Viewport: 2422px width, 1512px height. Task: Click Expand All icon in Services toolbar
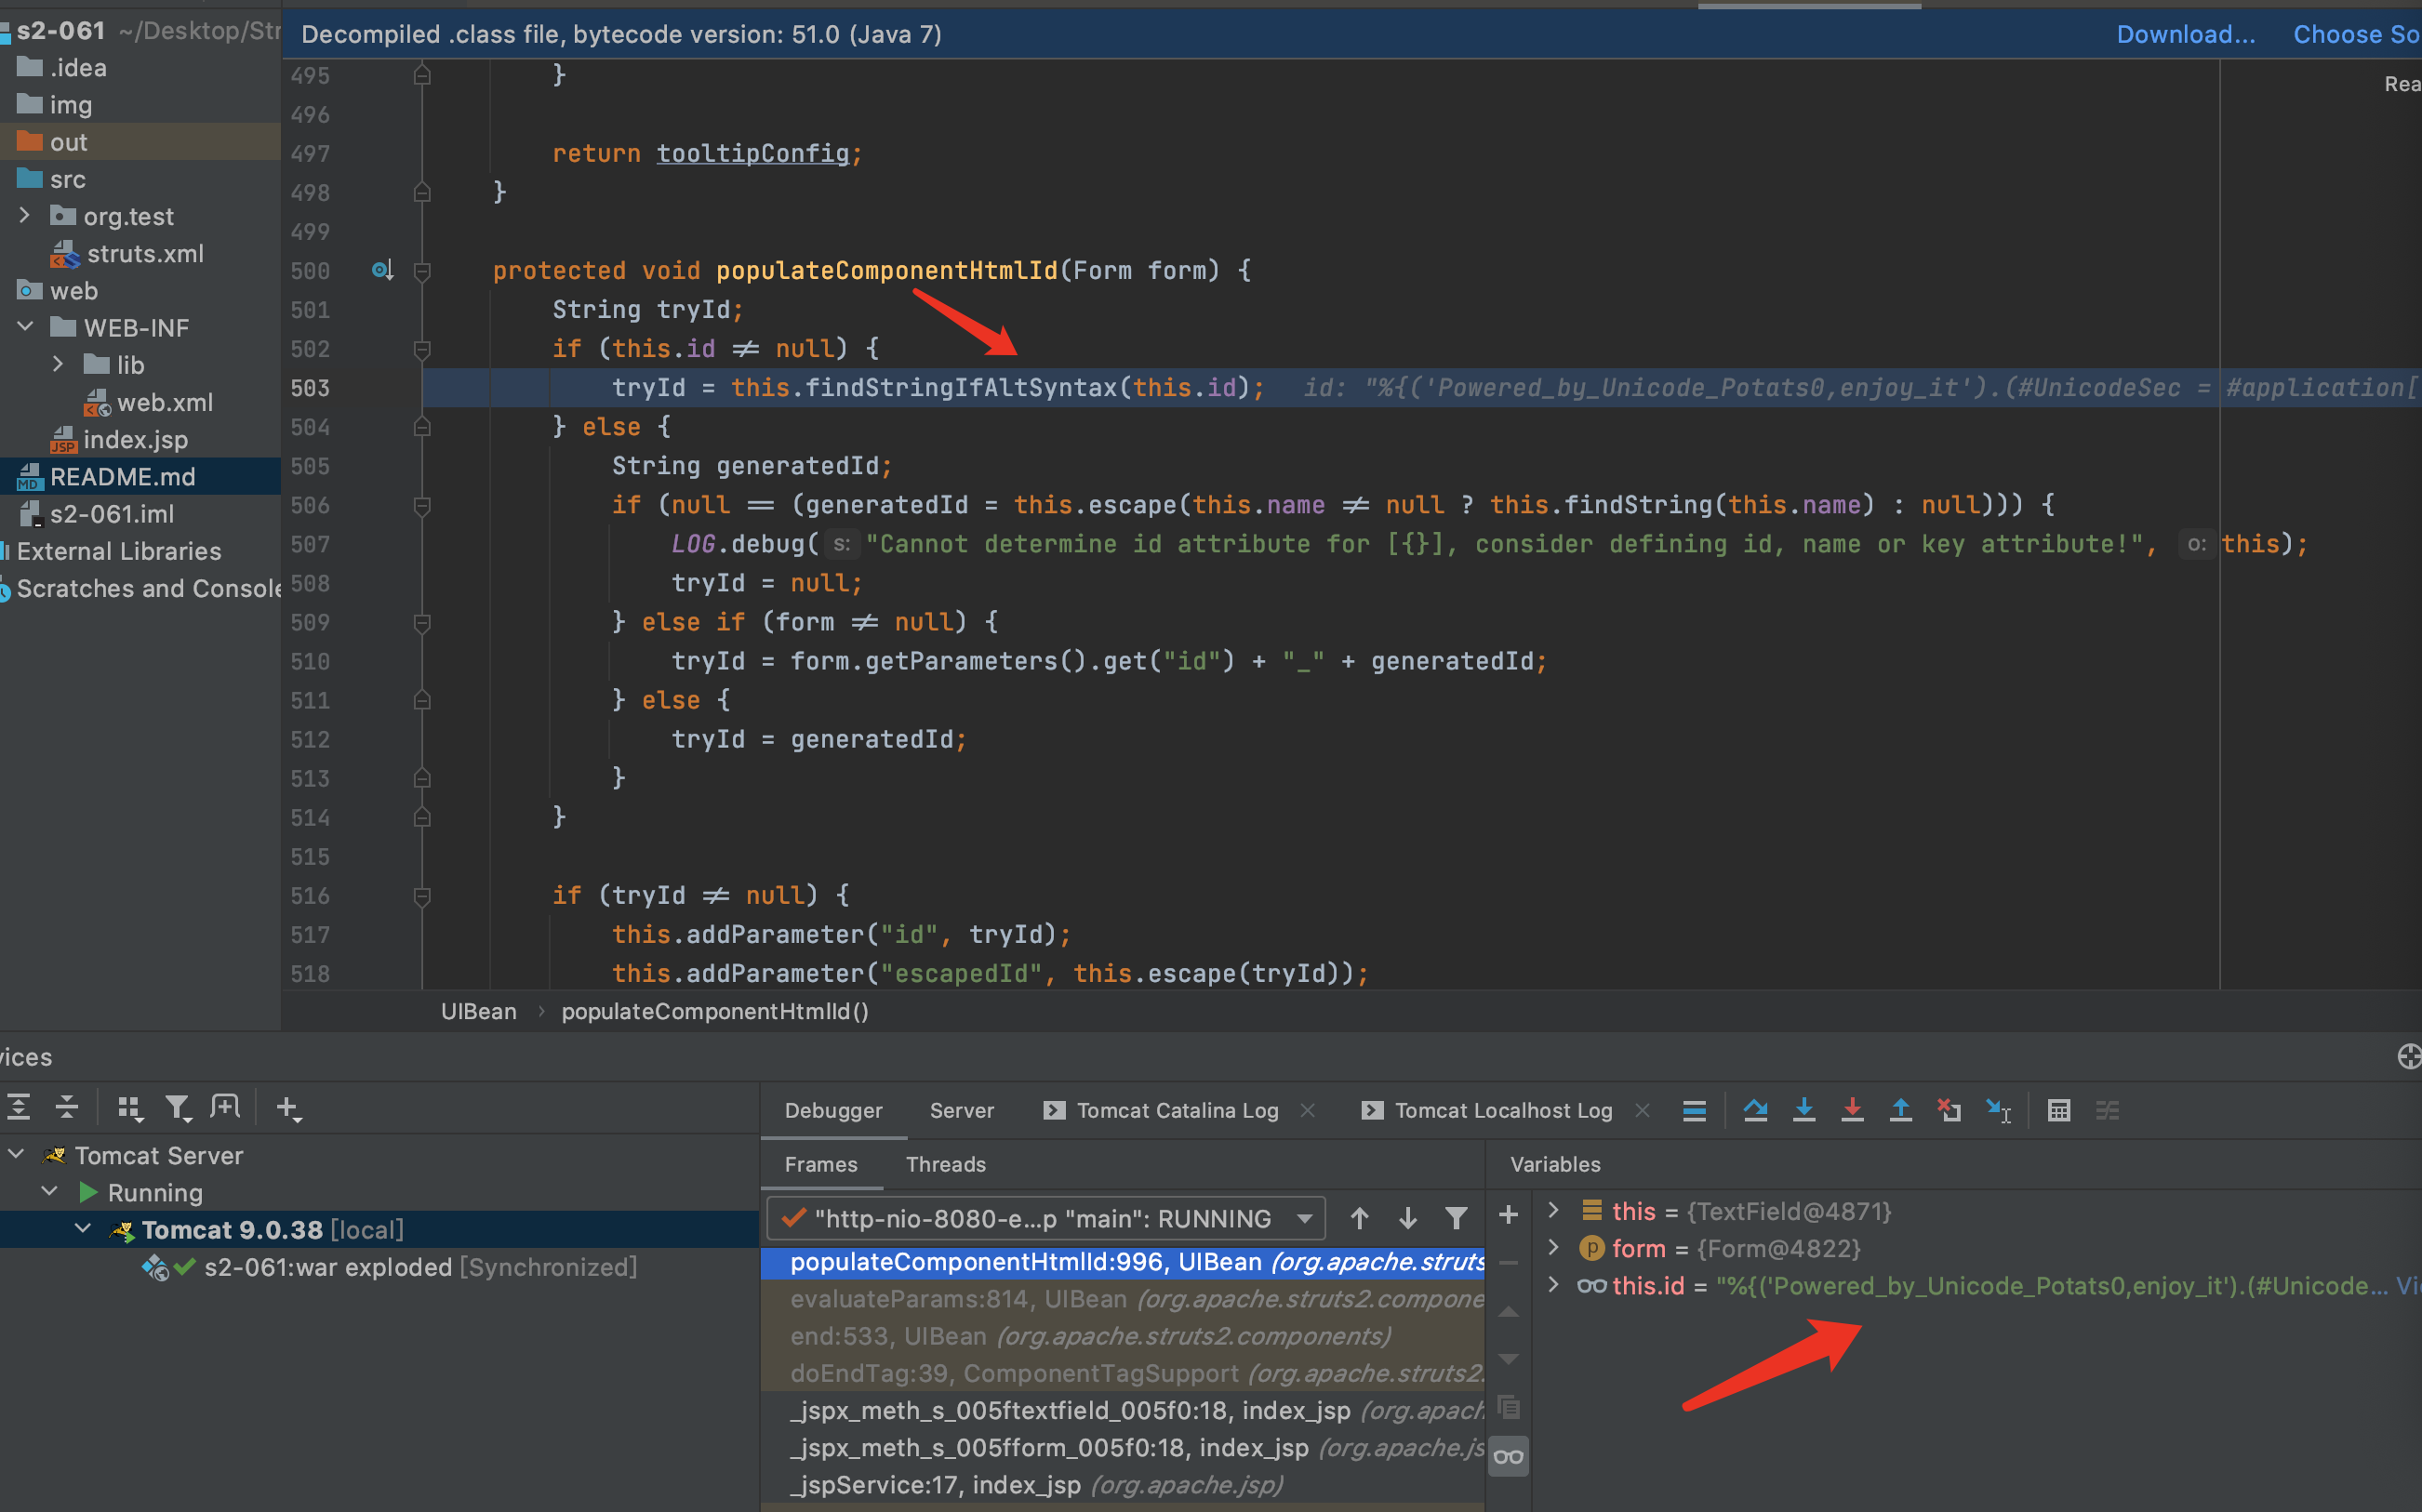(18, 1107)
